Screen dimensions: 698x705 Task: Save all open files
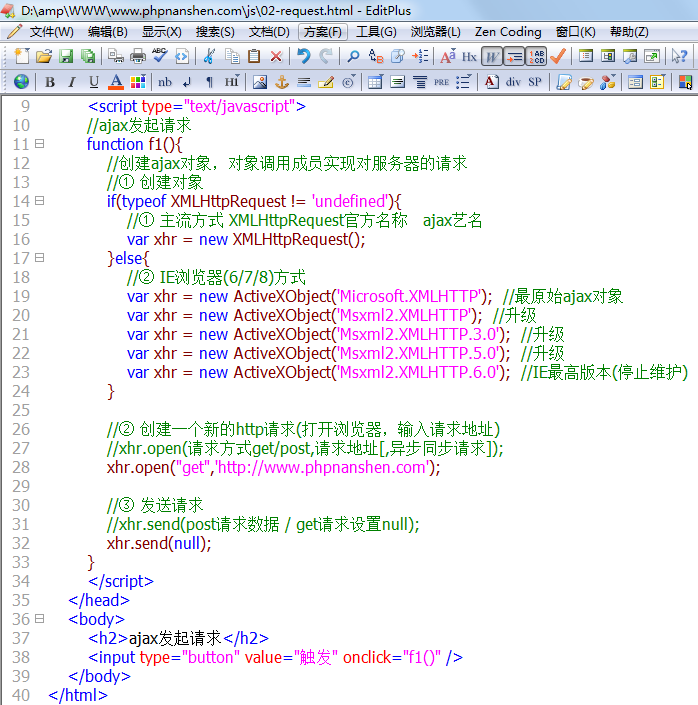[88, 56]
